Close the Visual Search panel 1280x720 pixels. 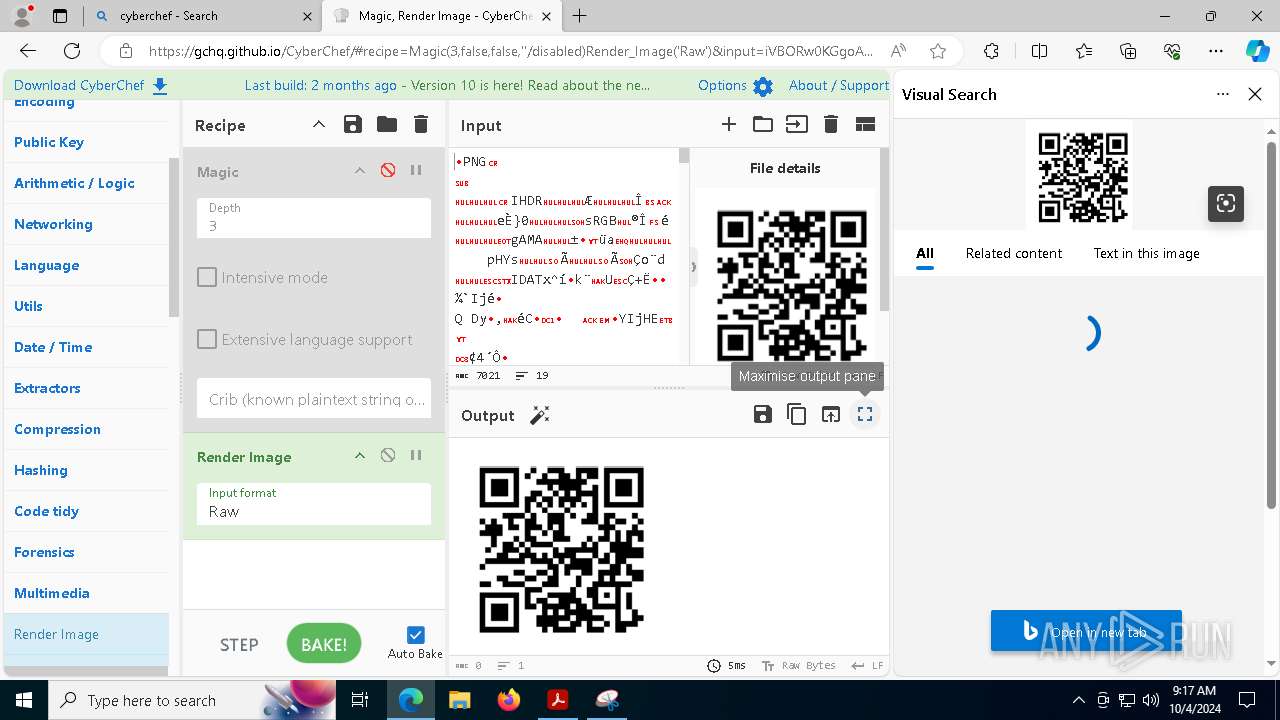coord(1255,94)
